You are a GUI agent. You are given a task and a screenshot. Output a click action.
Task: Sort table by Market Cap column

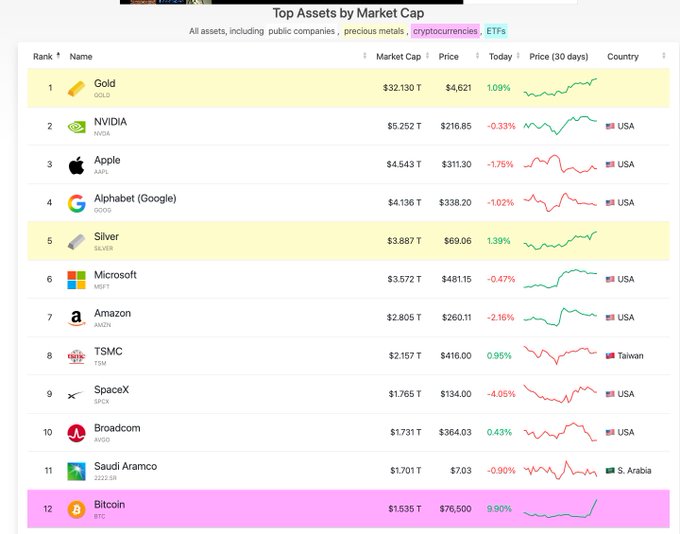[x=402, y=56]
